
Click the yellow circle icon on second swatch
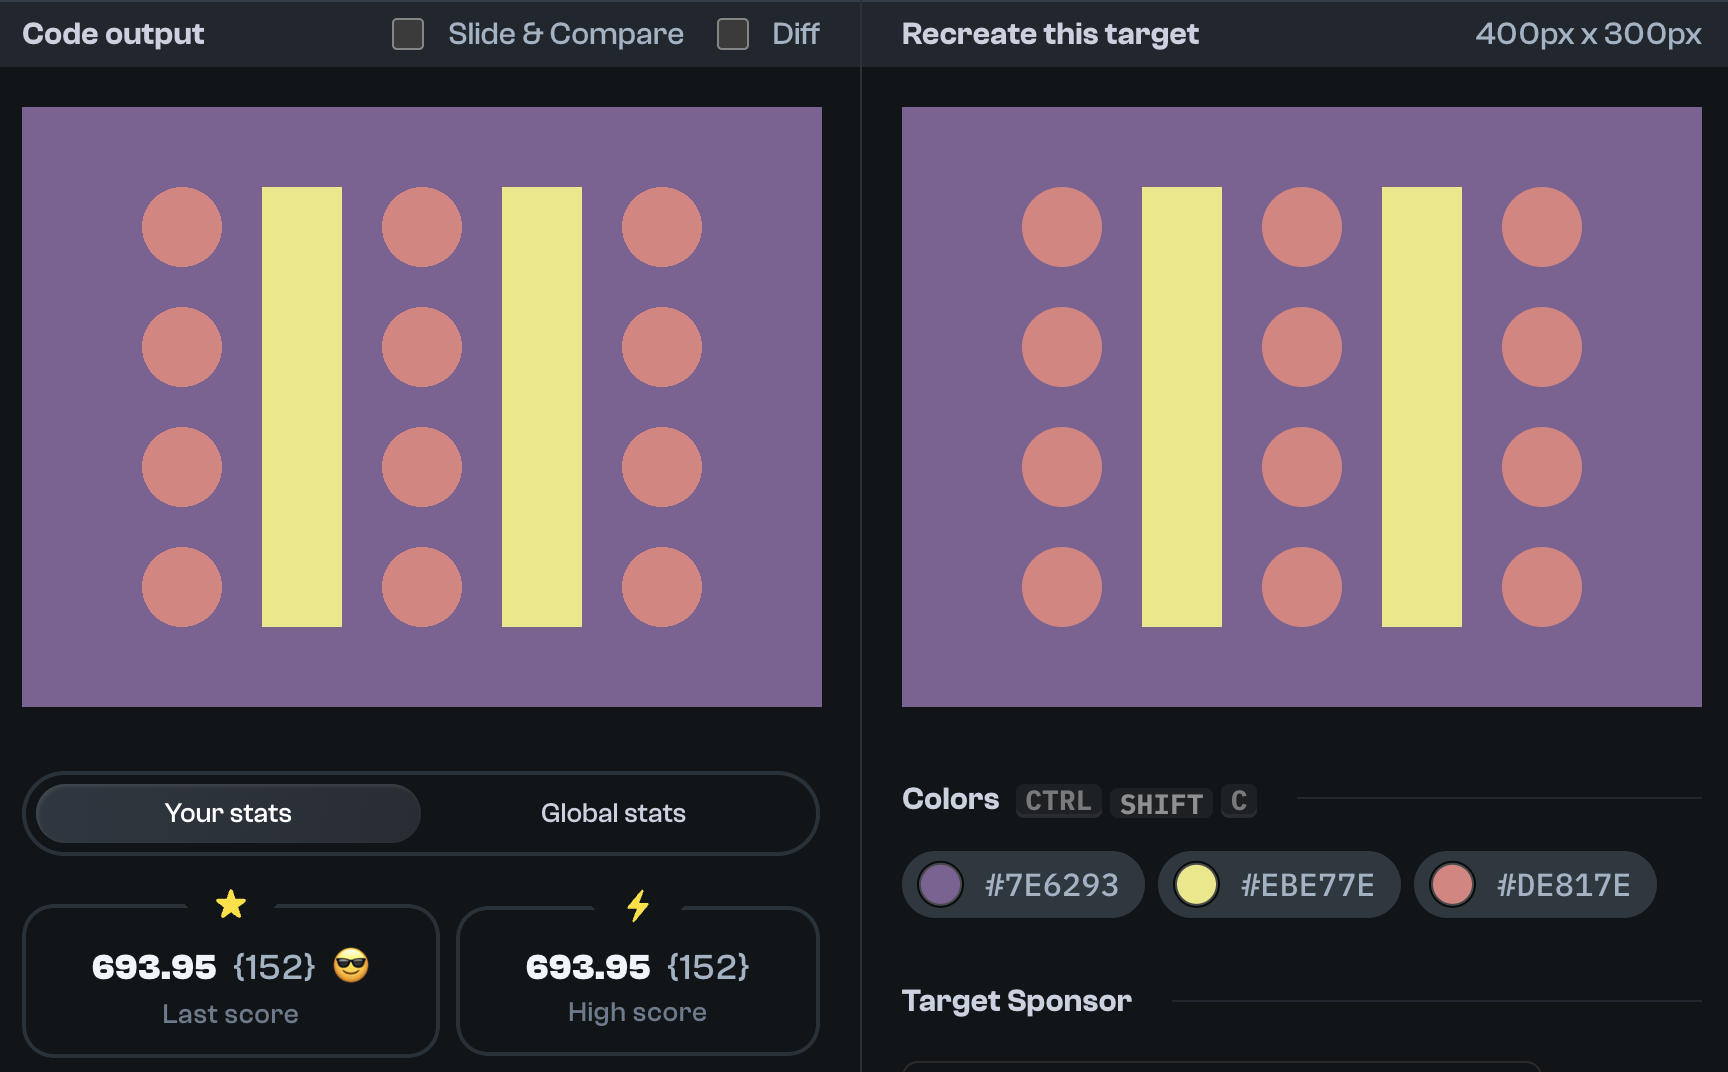[x=1196, y=884]
